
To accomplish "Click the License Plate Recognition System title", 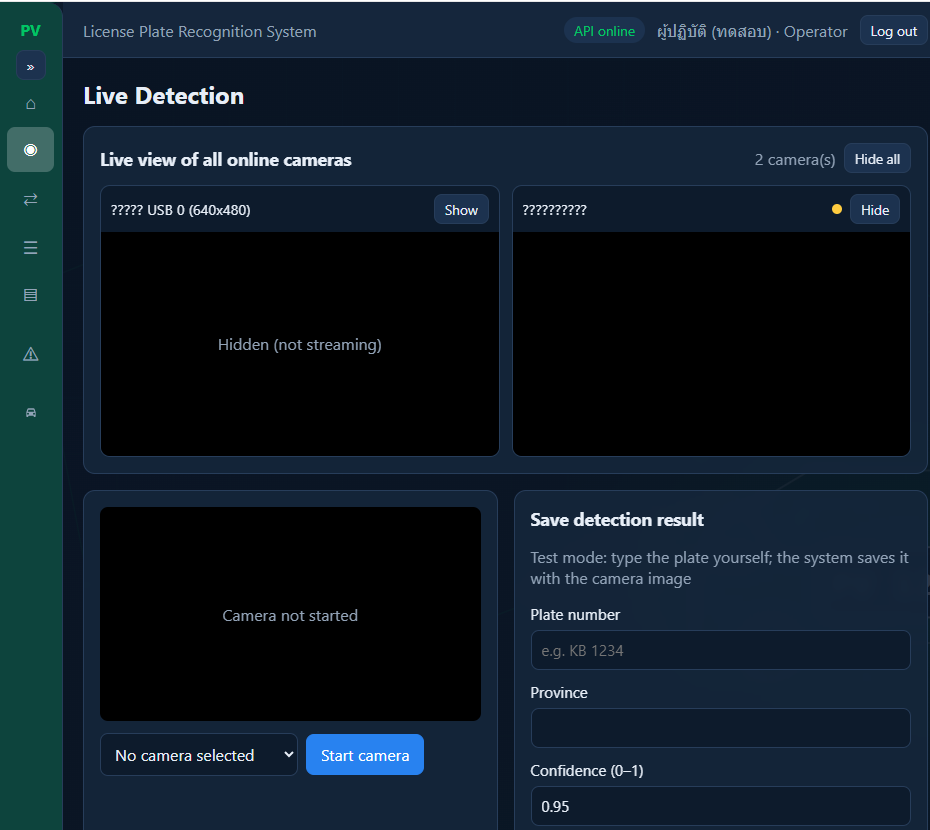I will click(x=199, y=31).
